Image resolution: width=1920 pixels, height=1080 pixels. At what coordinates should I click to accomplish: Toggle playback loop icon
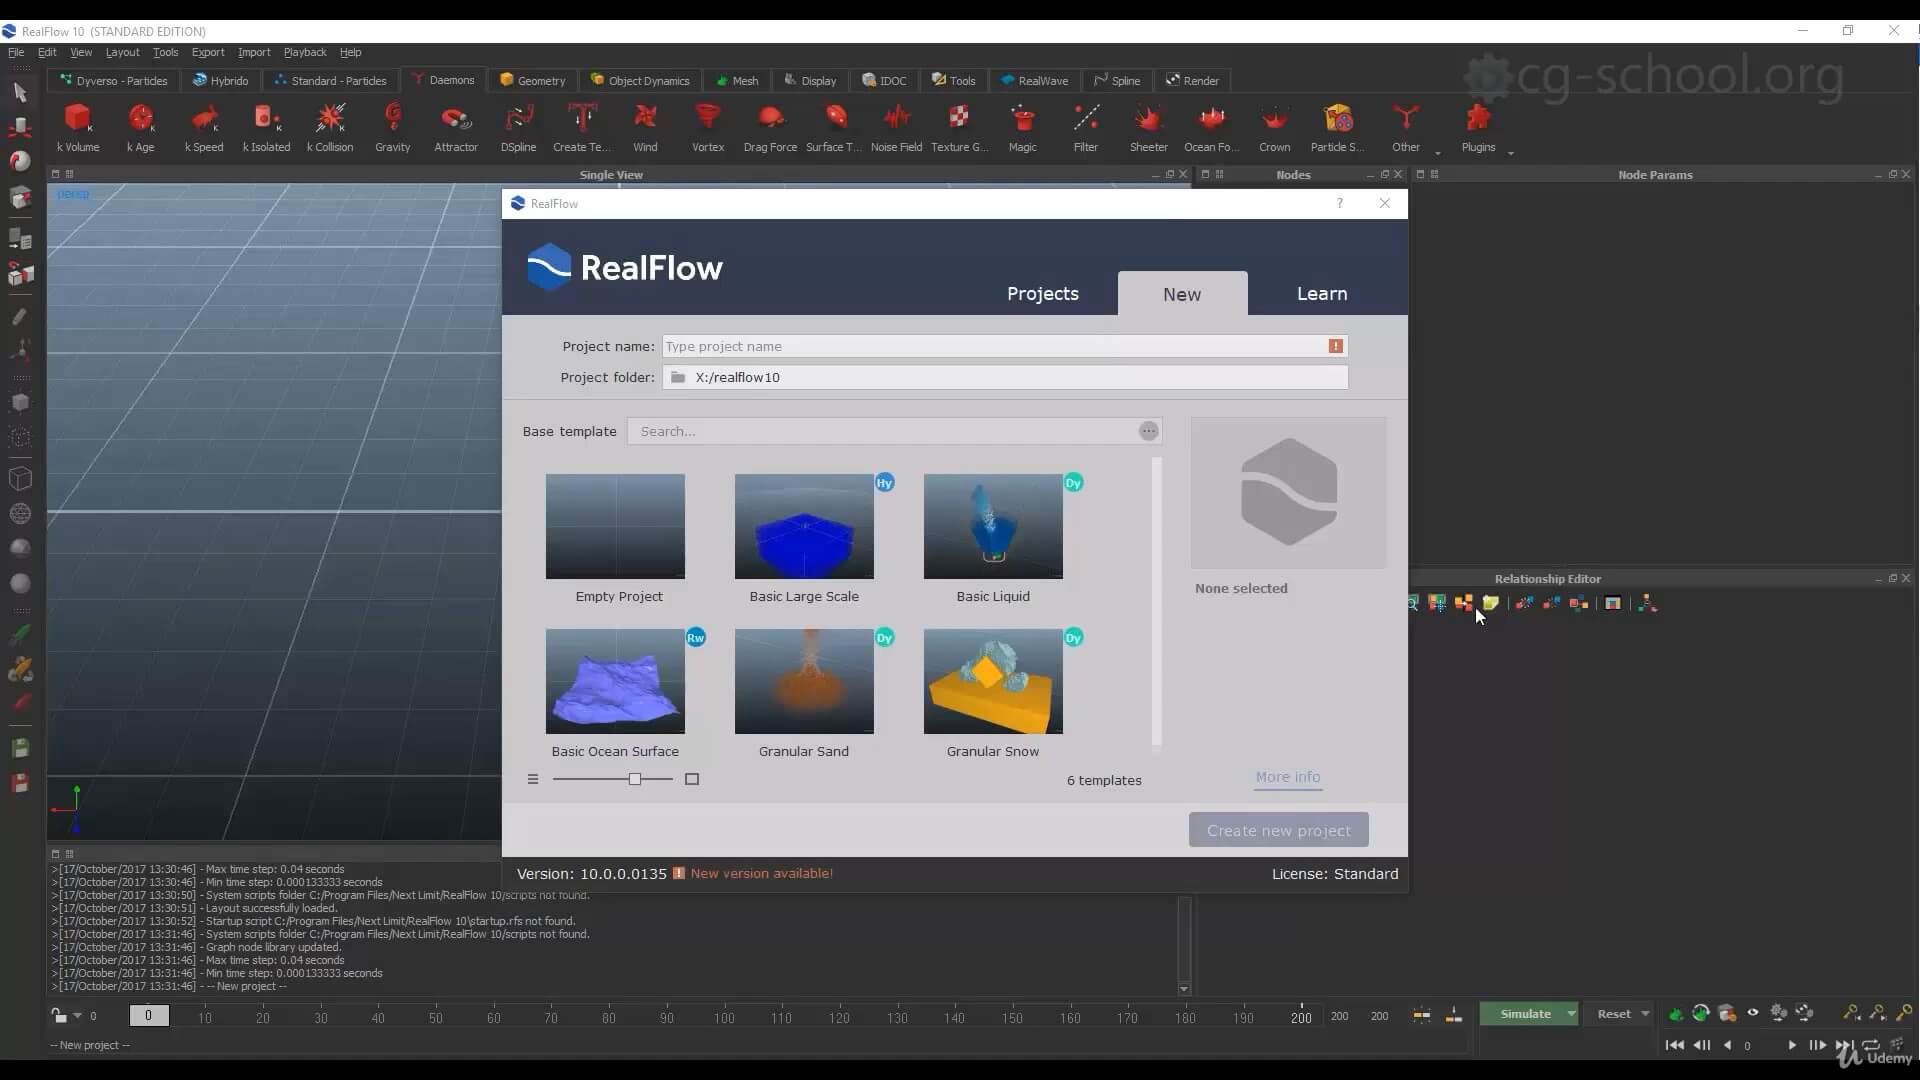point(1869,1045)
